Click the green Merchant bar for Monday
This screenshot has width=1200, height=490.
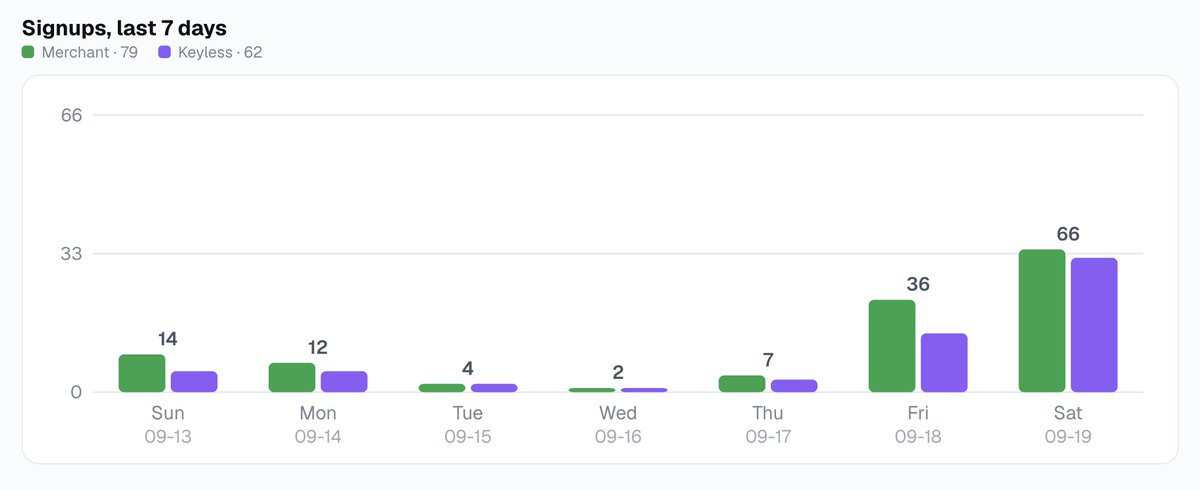click(x=292, y=377)
